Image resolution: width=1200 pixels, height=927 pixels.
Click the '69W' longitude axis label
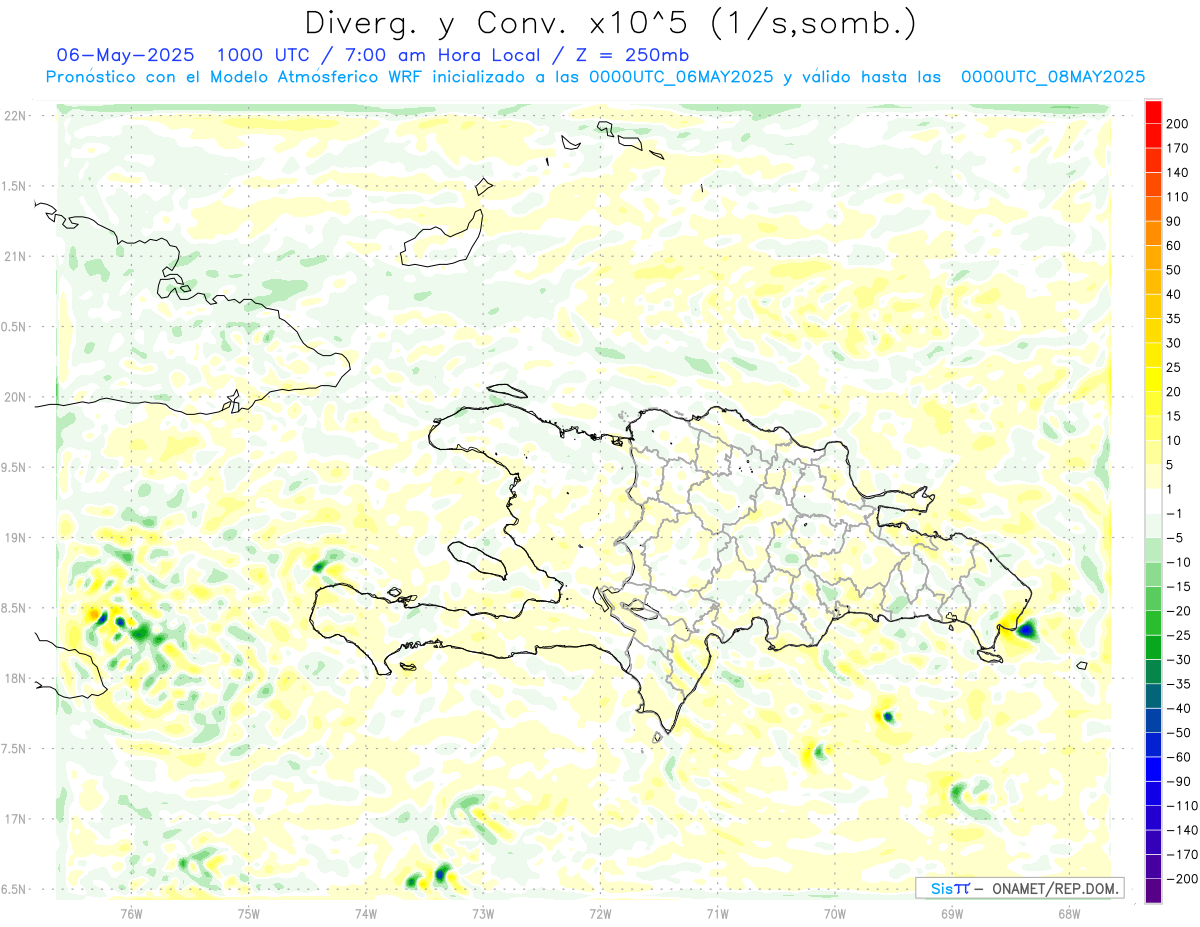click(952, 913)
